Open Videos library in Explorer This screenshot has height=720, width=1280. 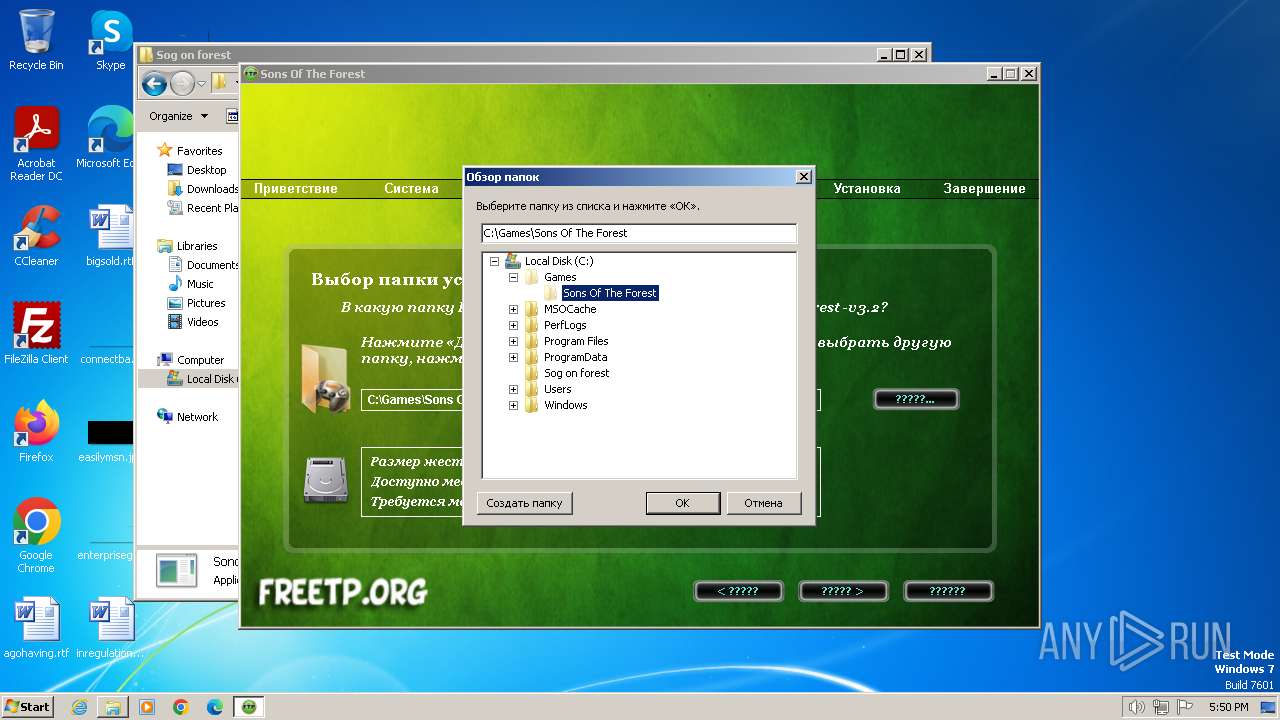point(194,322)
